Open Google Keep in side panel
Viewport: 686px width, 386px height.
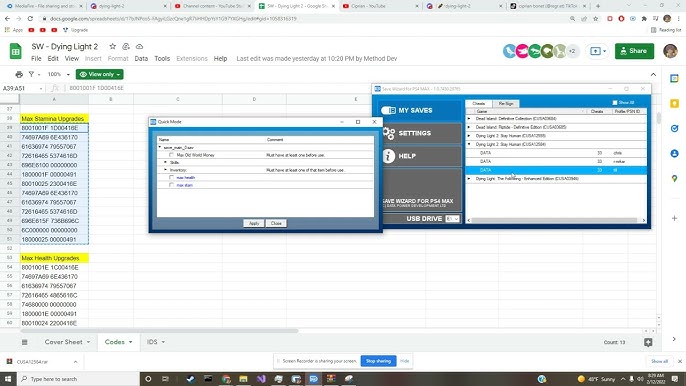[x=674, y=104]
